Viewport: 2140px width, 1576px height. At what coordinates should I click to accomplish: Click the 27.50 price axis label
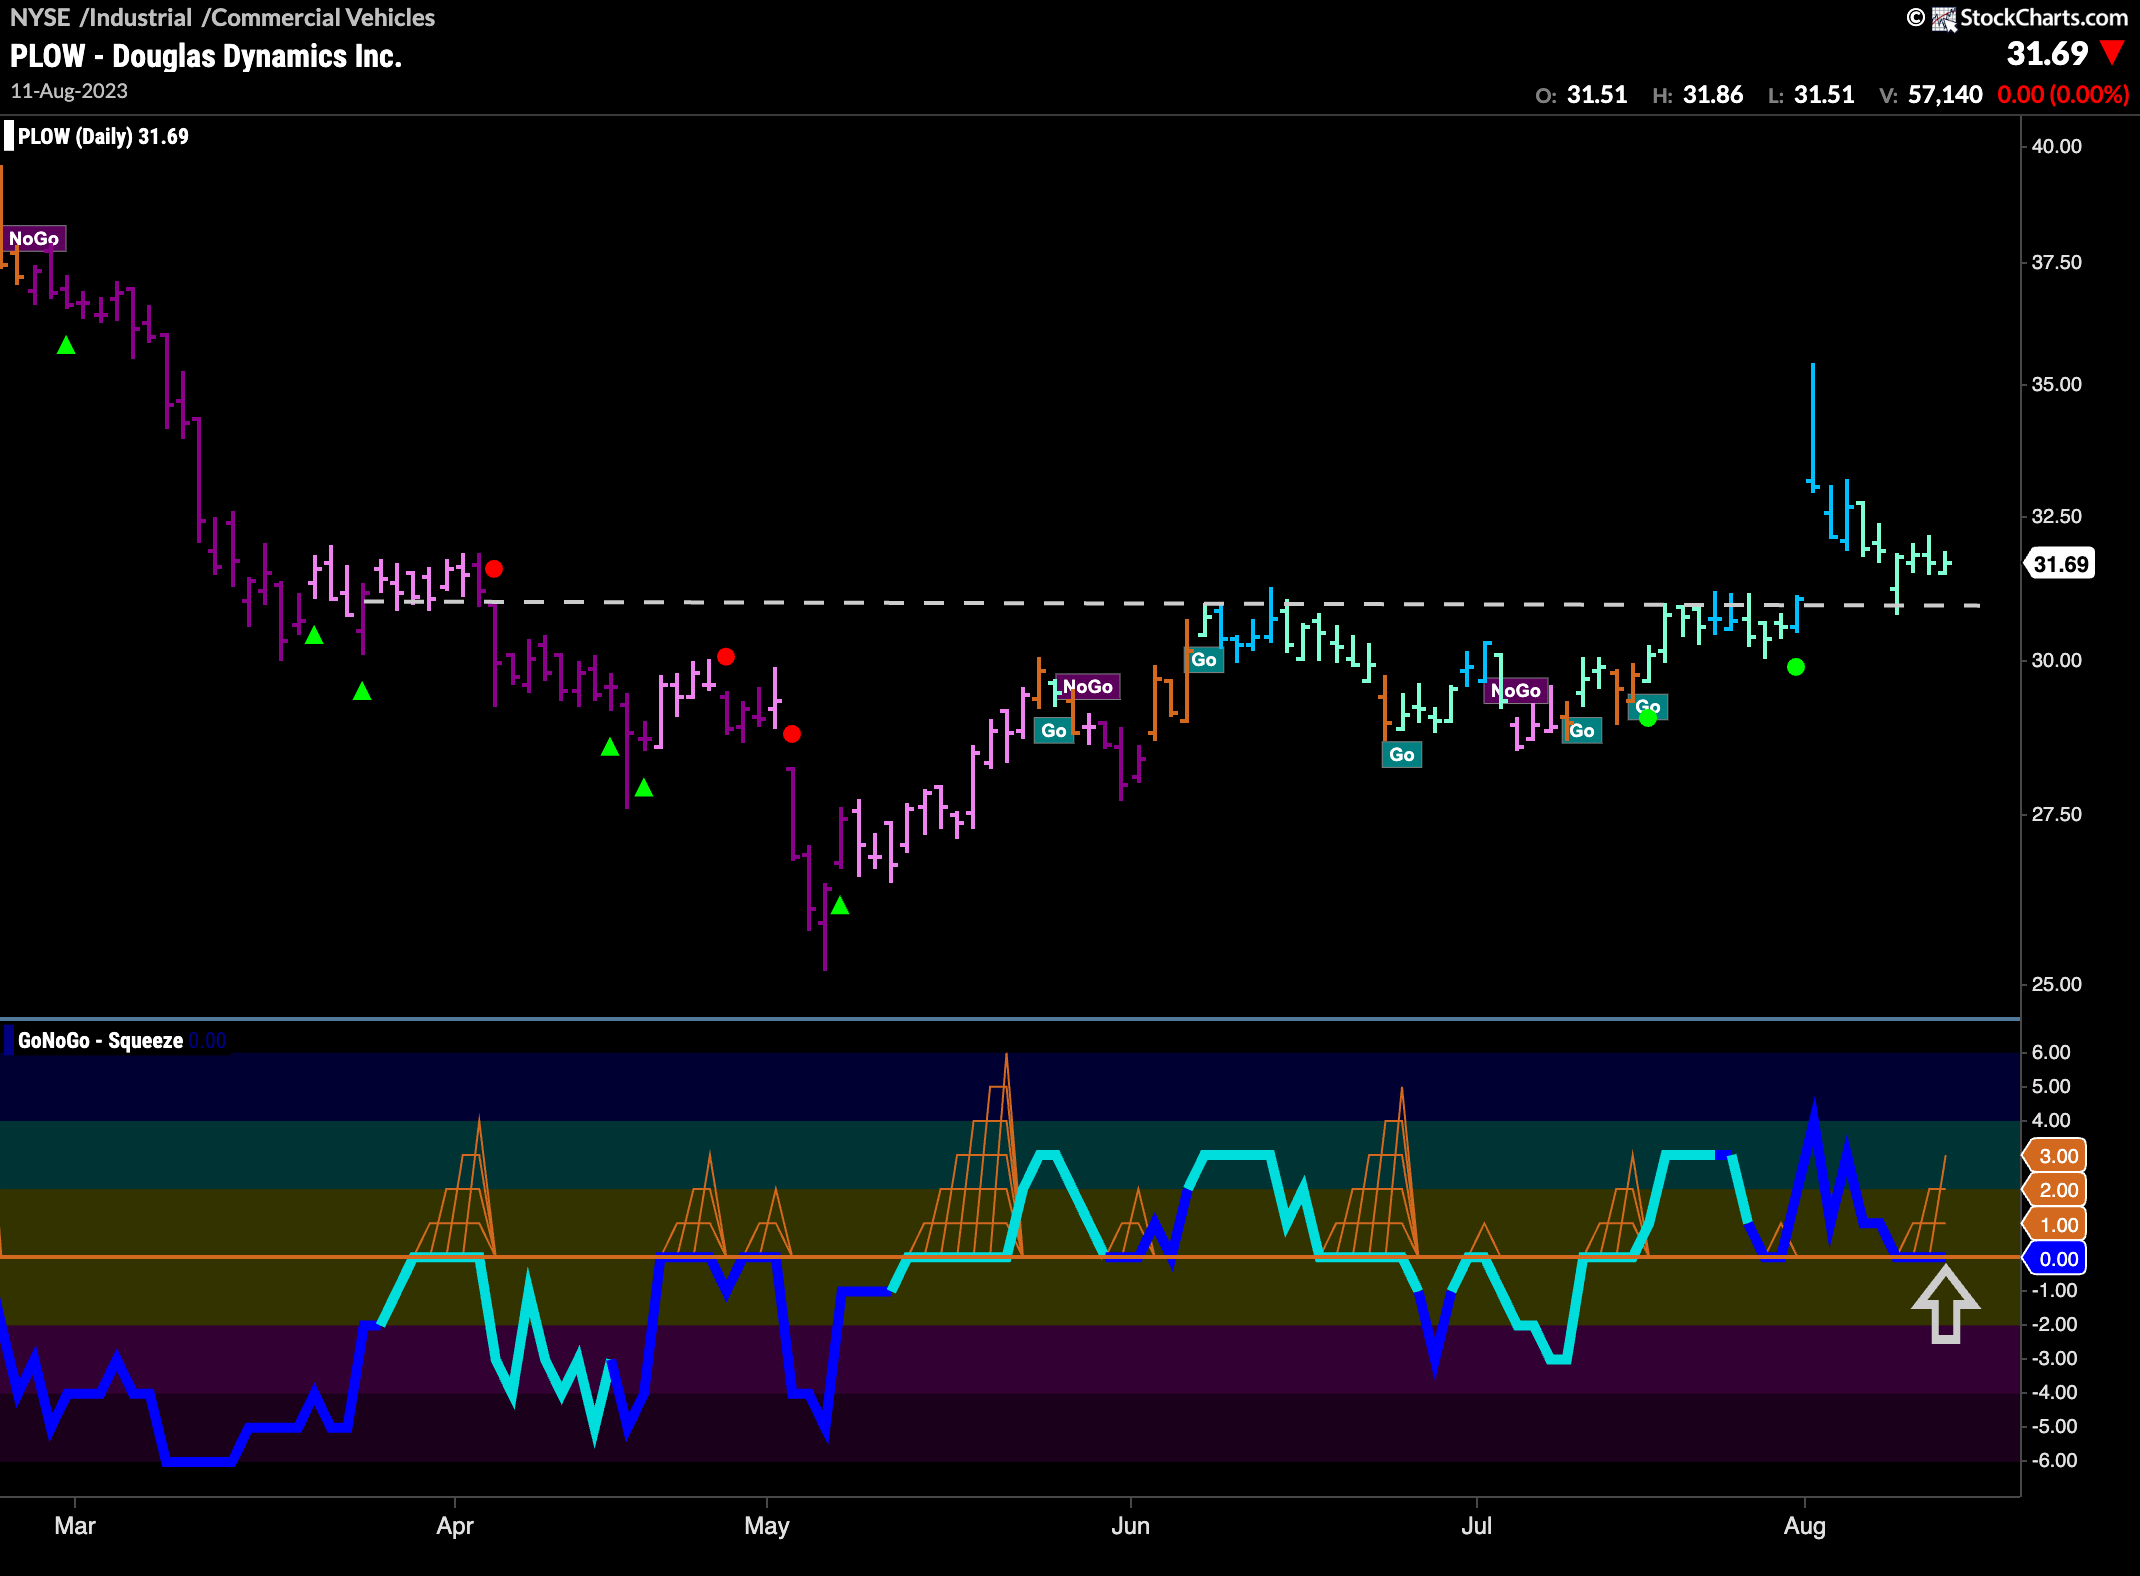coord(2057,814)
